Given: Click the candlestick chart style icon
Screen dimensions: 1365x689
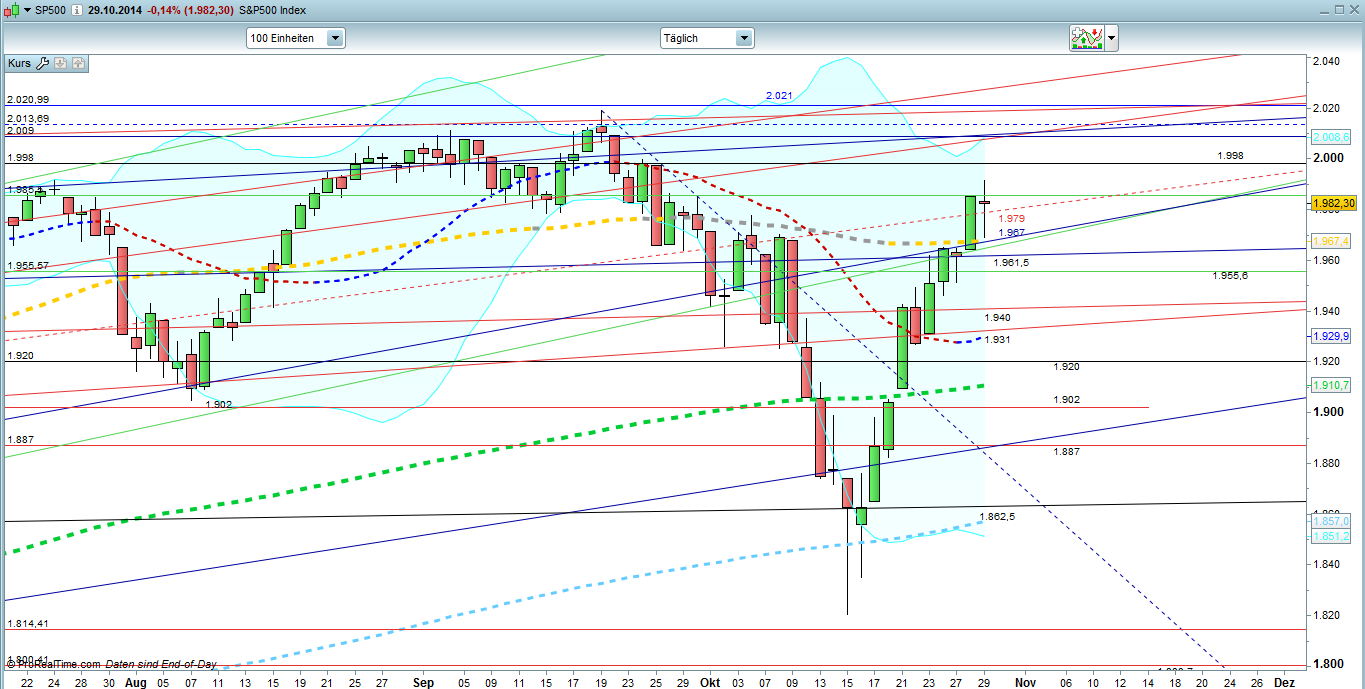Looking at the screenshot, I should [11, 9].
